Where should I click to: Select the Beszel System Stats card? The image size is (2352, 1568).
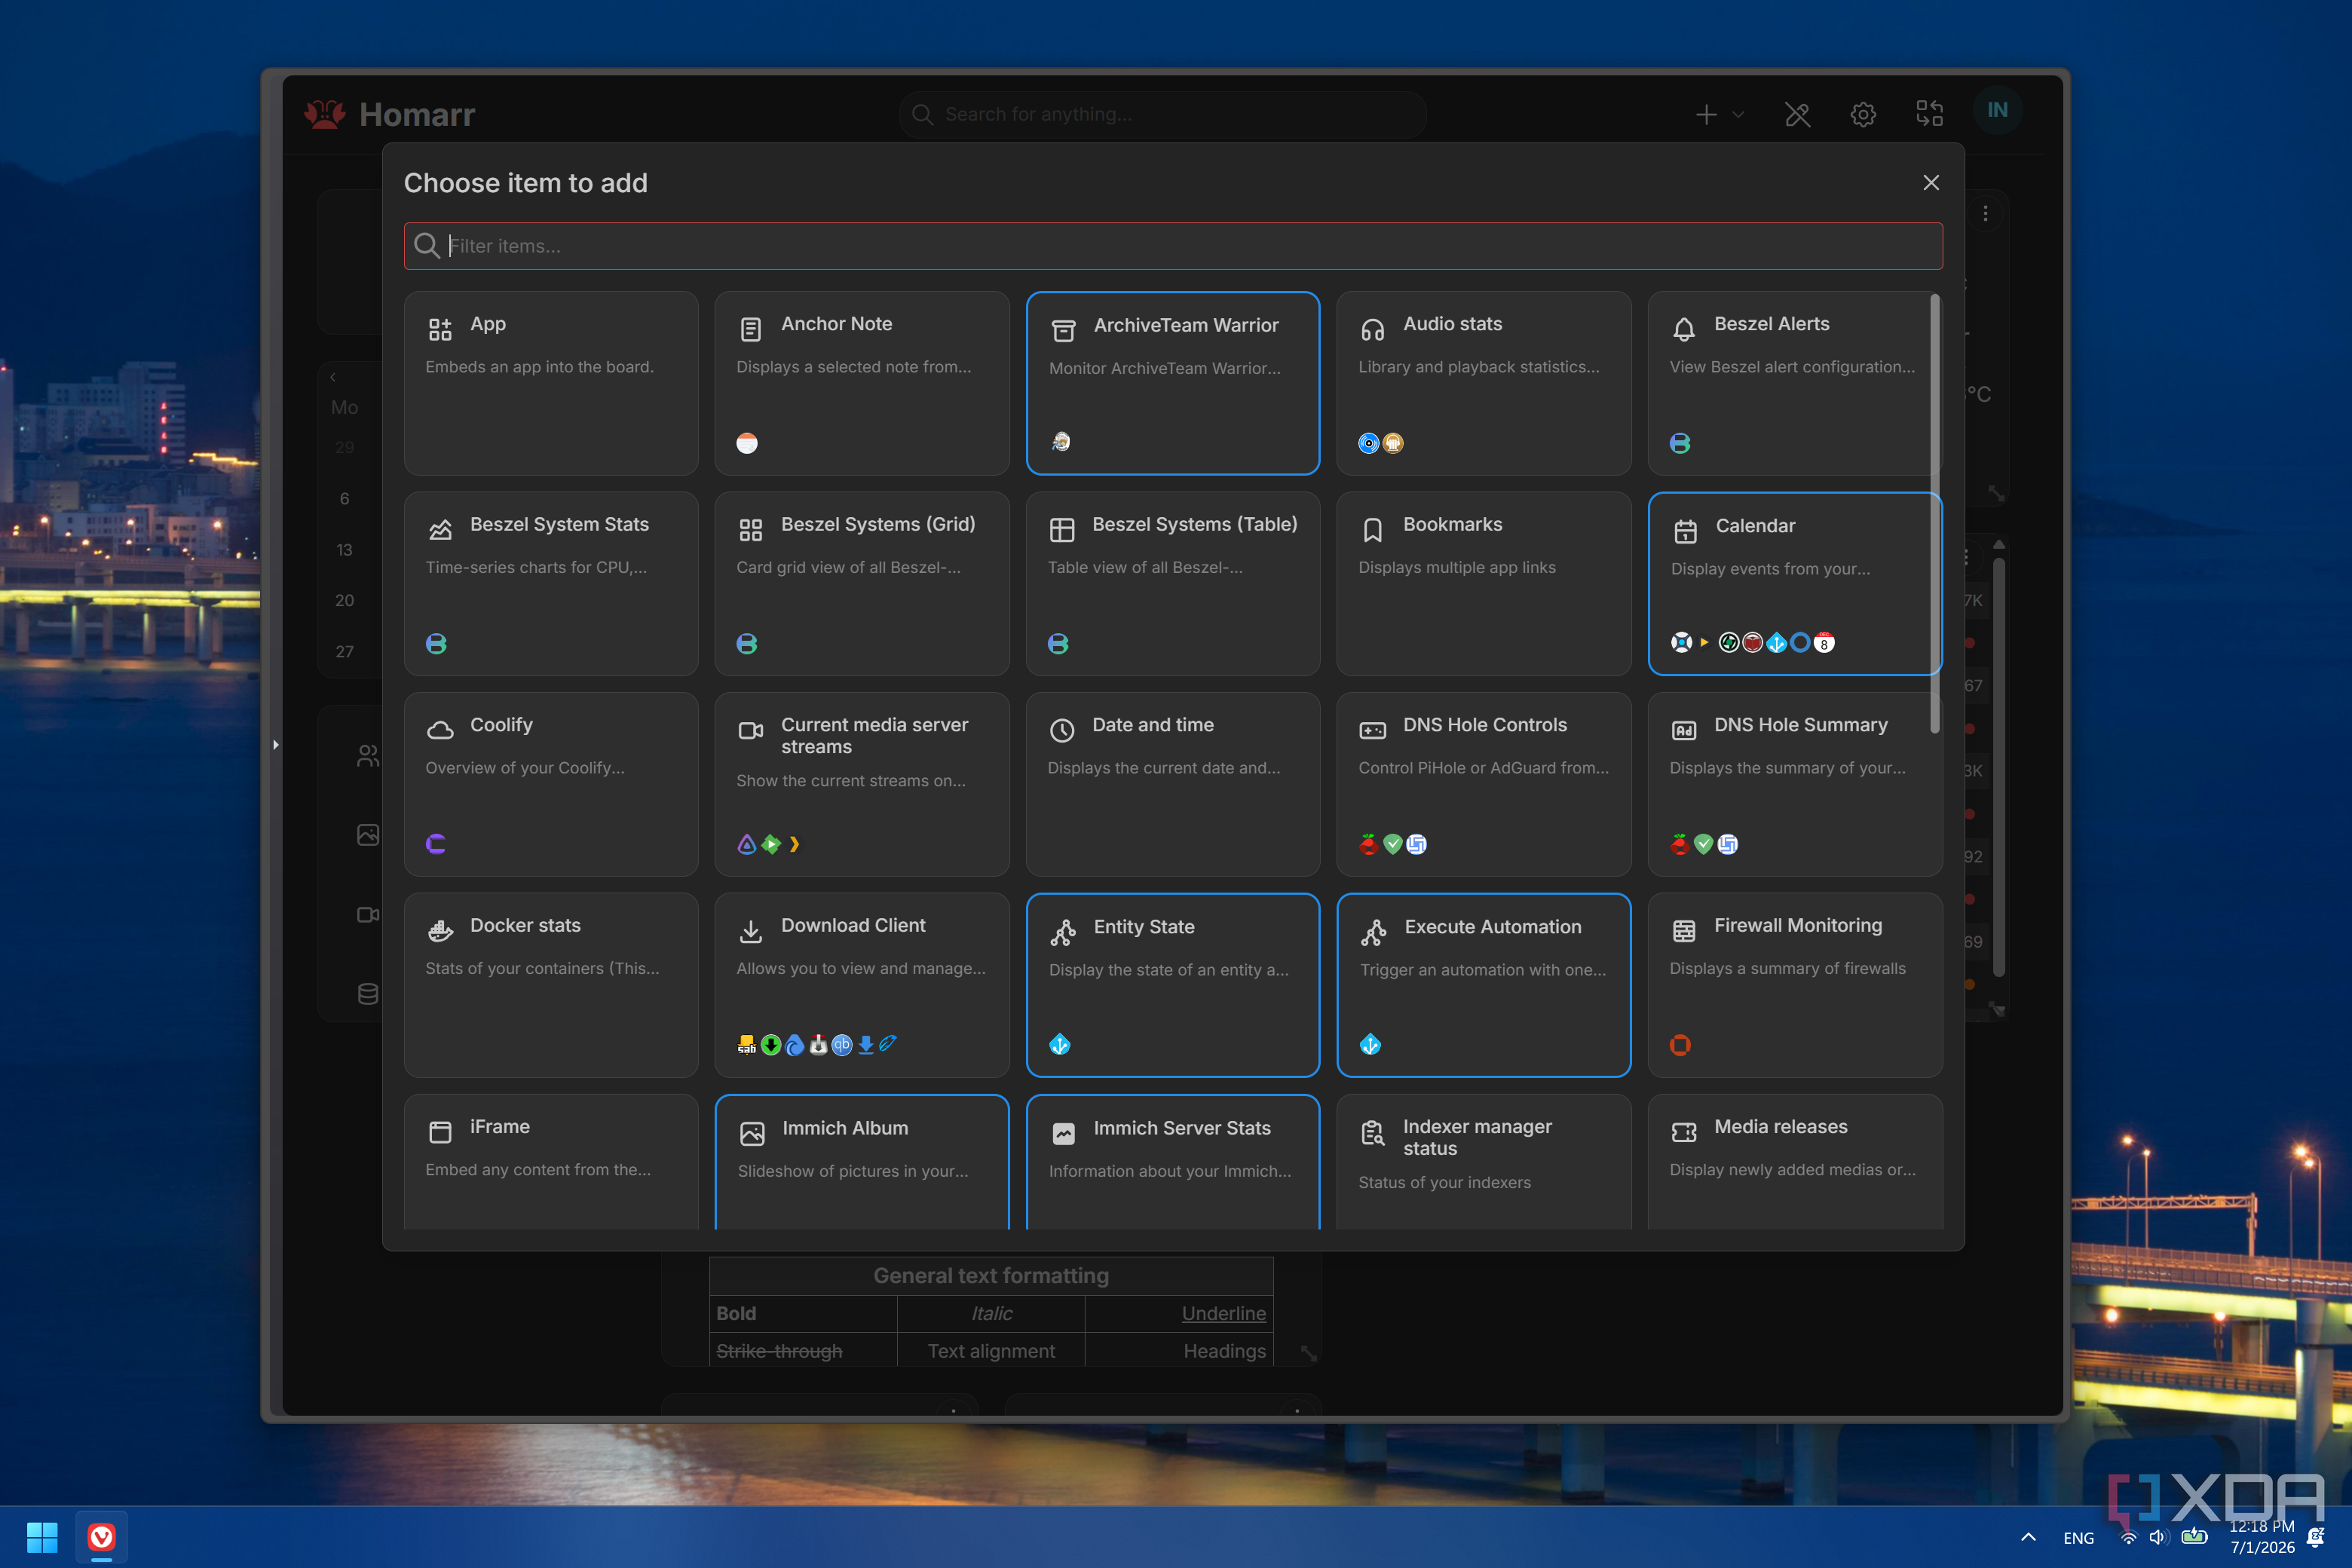(551, 584)
